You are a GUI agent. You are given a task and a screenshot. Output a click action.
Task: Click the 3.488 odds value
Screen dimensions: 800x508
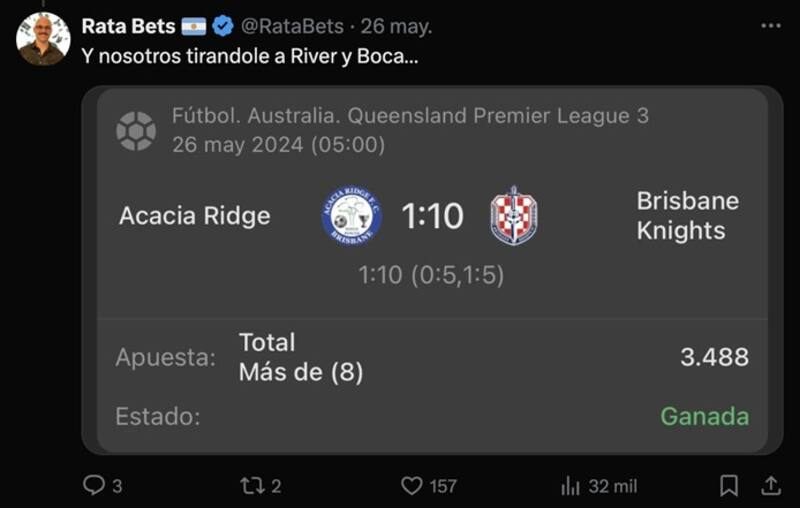(714, 357)
